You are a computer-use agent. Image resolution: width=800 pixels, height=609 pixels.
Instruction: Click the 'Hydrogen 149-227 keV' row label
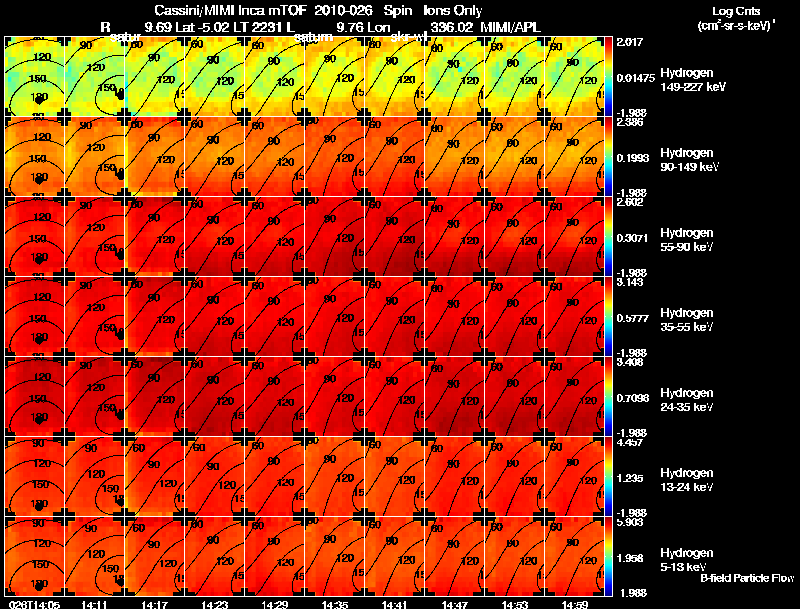693,80
